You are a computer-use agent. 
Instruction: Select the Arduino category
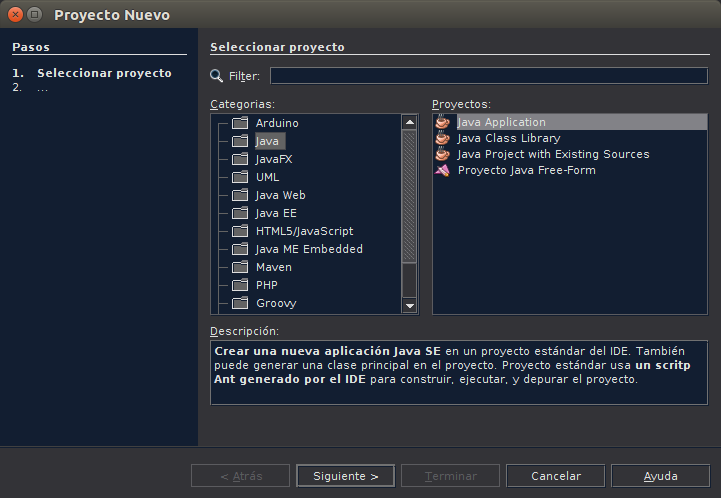click(277, 123)
